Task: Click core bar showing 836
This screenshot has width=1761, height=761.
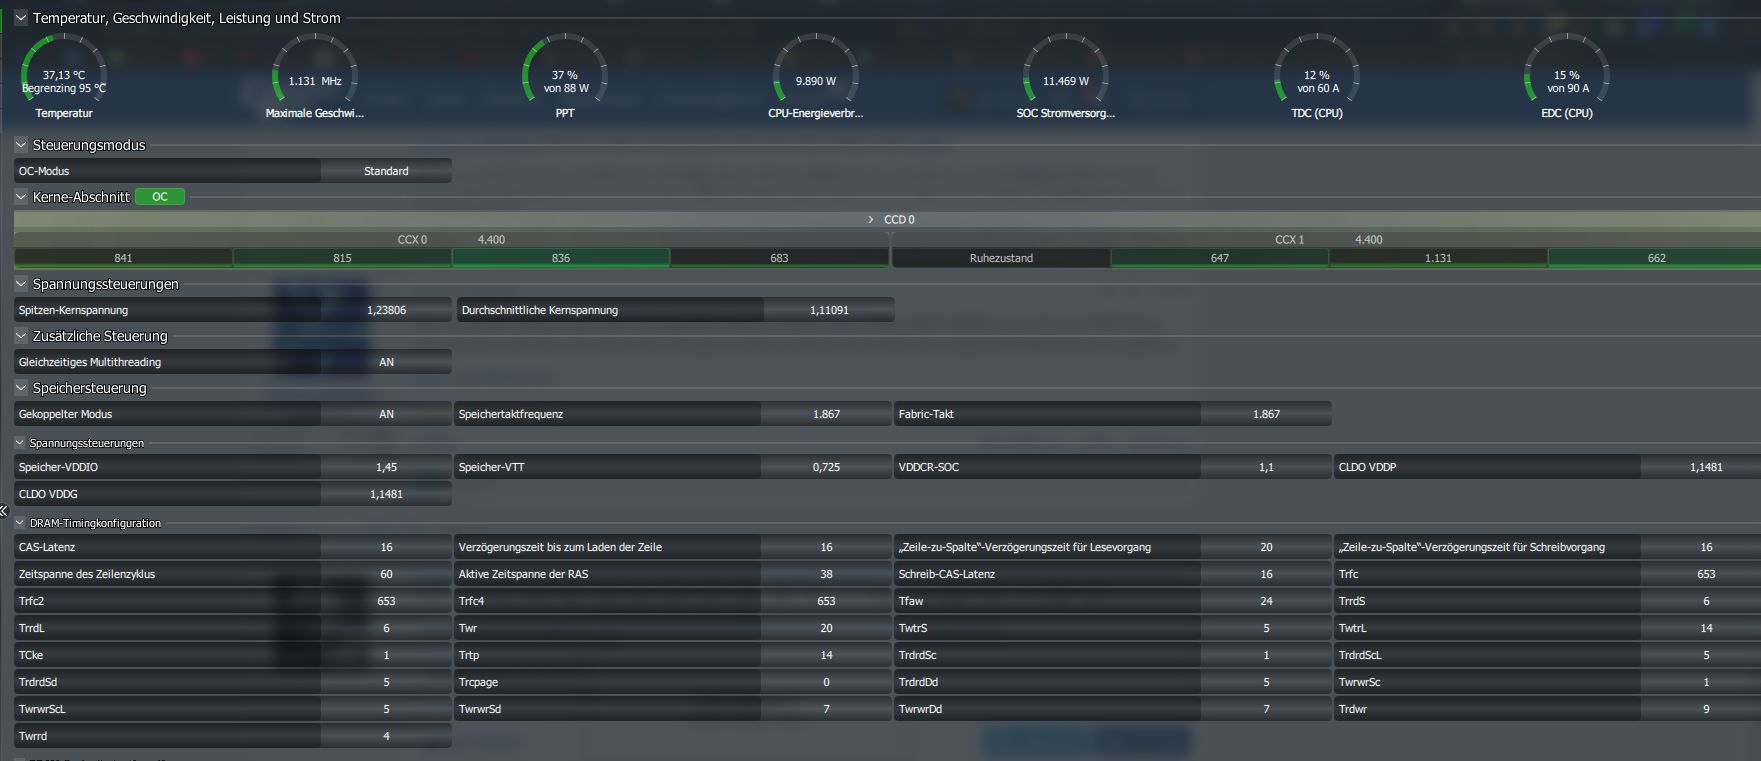Action: (x=561, y=258)
